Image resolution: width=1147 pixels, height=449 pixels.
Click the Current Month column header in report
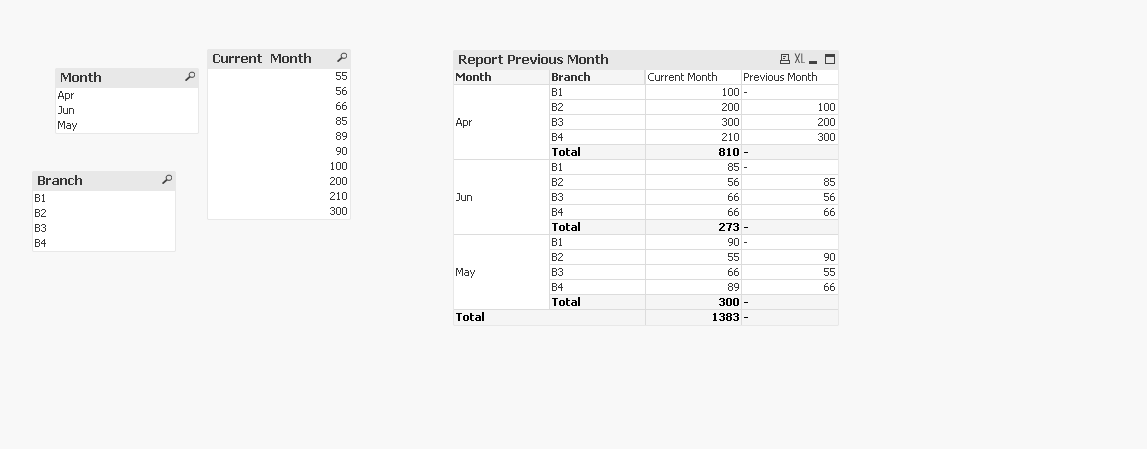click(682, 77)
